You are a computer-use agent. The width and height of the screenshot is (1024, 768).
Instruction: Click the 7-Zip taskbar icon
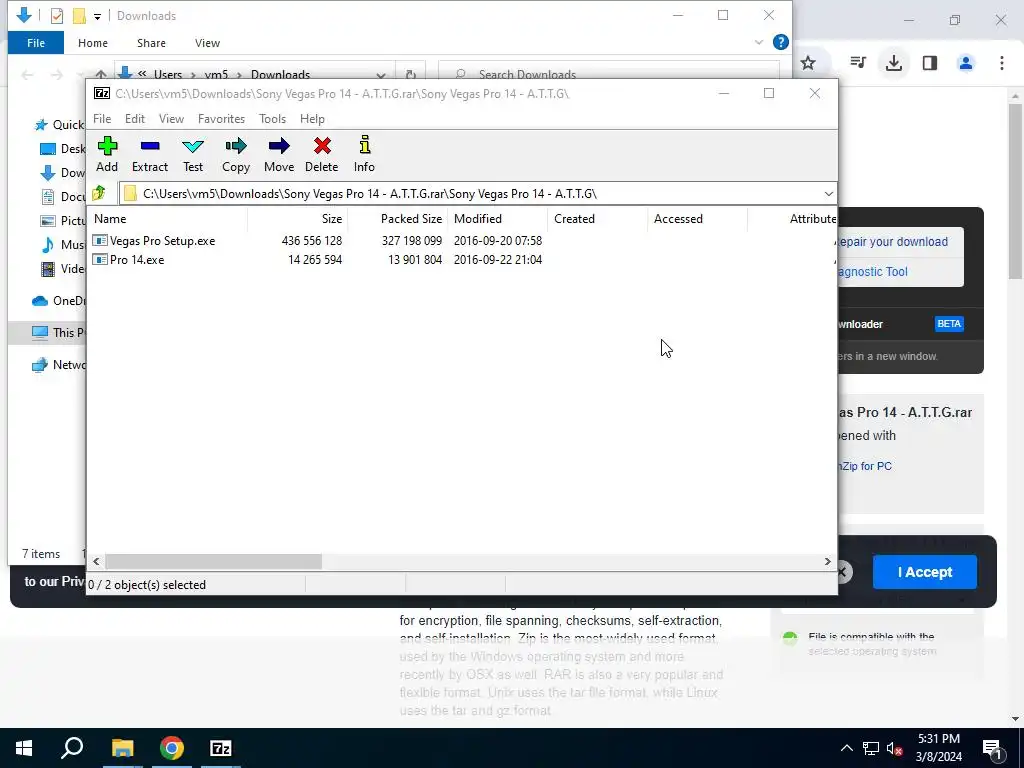coord(221,748)
